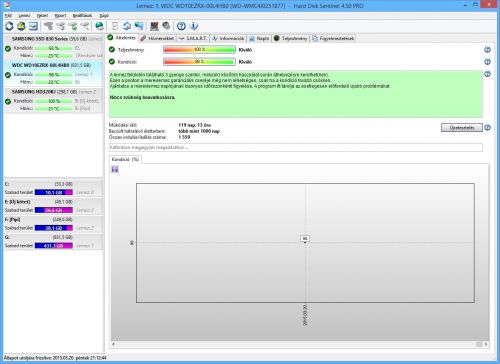Click the Teljesítmény 100% gradient bar
Viewport: 500px width, 364px height.
click(199, 50)
